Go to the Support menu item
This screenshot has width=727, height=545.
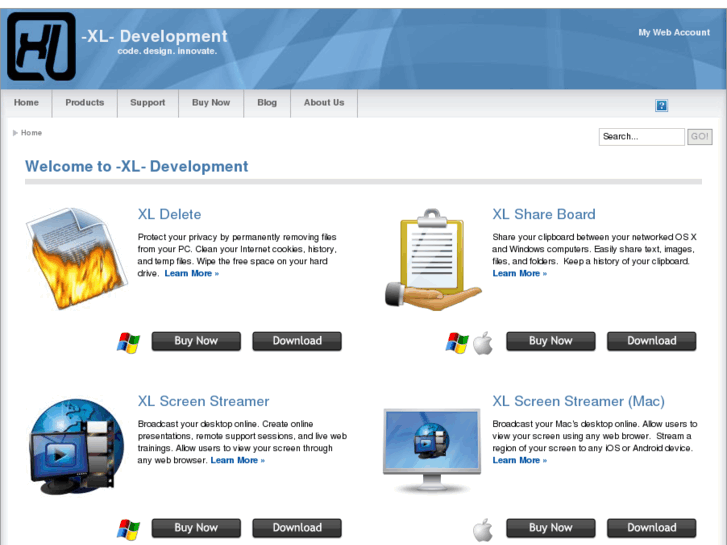(x=147, y=103)
